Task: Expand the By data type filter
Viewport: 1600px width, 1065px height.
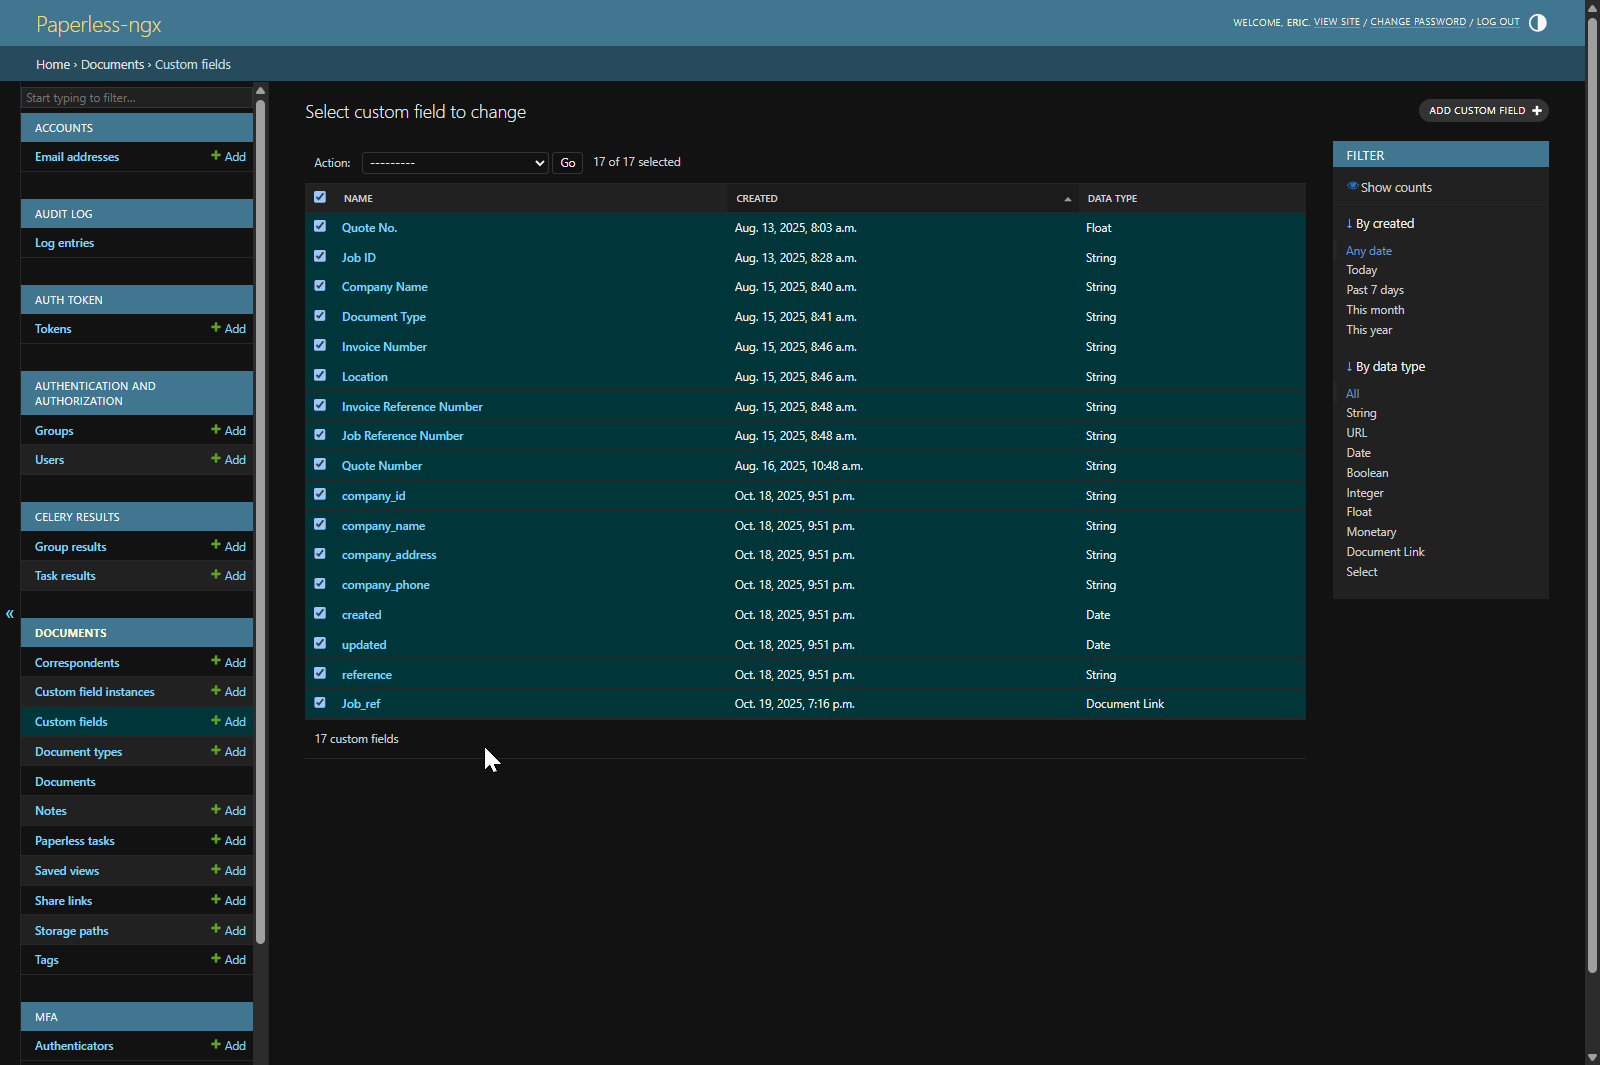Action: coord(1385,367)
